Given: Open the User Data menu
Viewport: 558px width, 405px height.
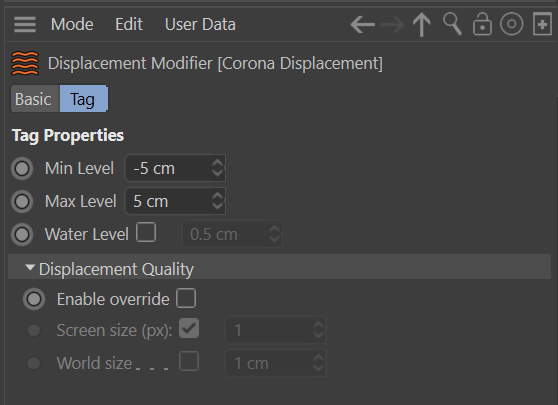Looking at the screenshot, I should (200, 25).
